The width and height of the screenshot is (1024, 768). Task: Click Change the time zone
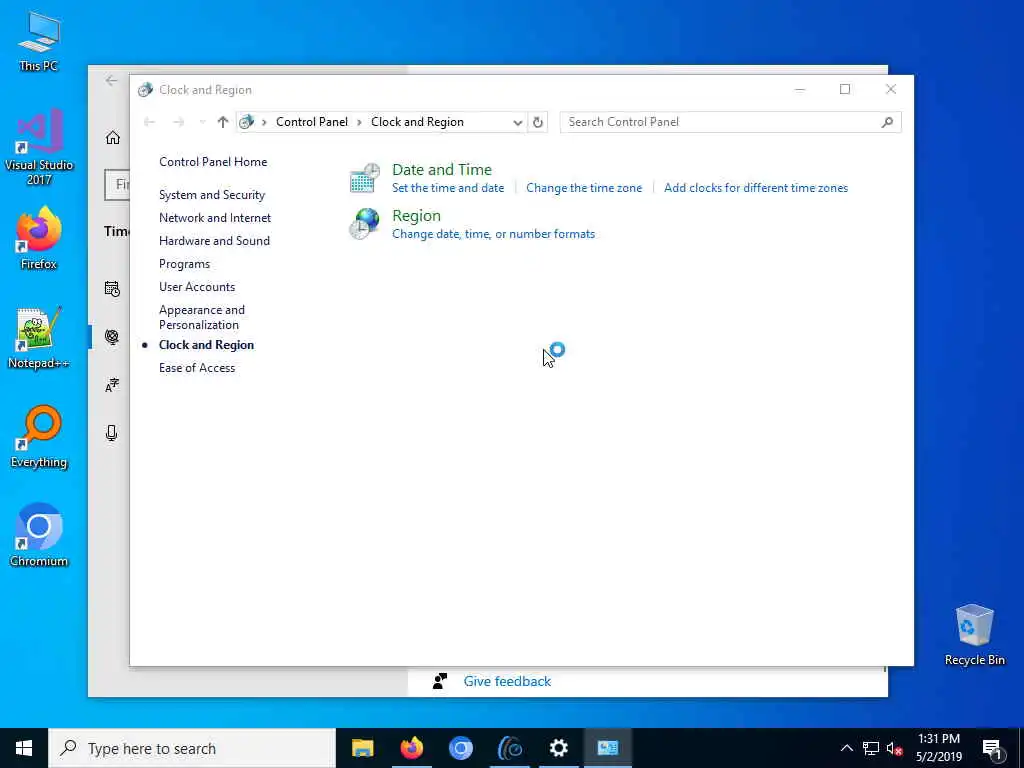[584, 188]
